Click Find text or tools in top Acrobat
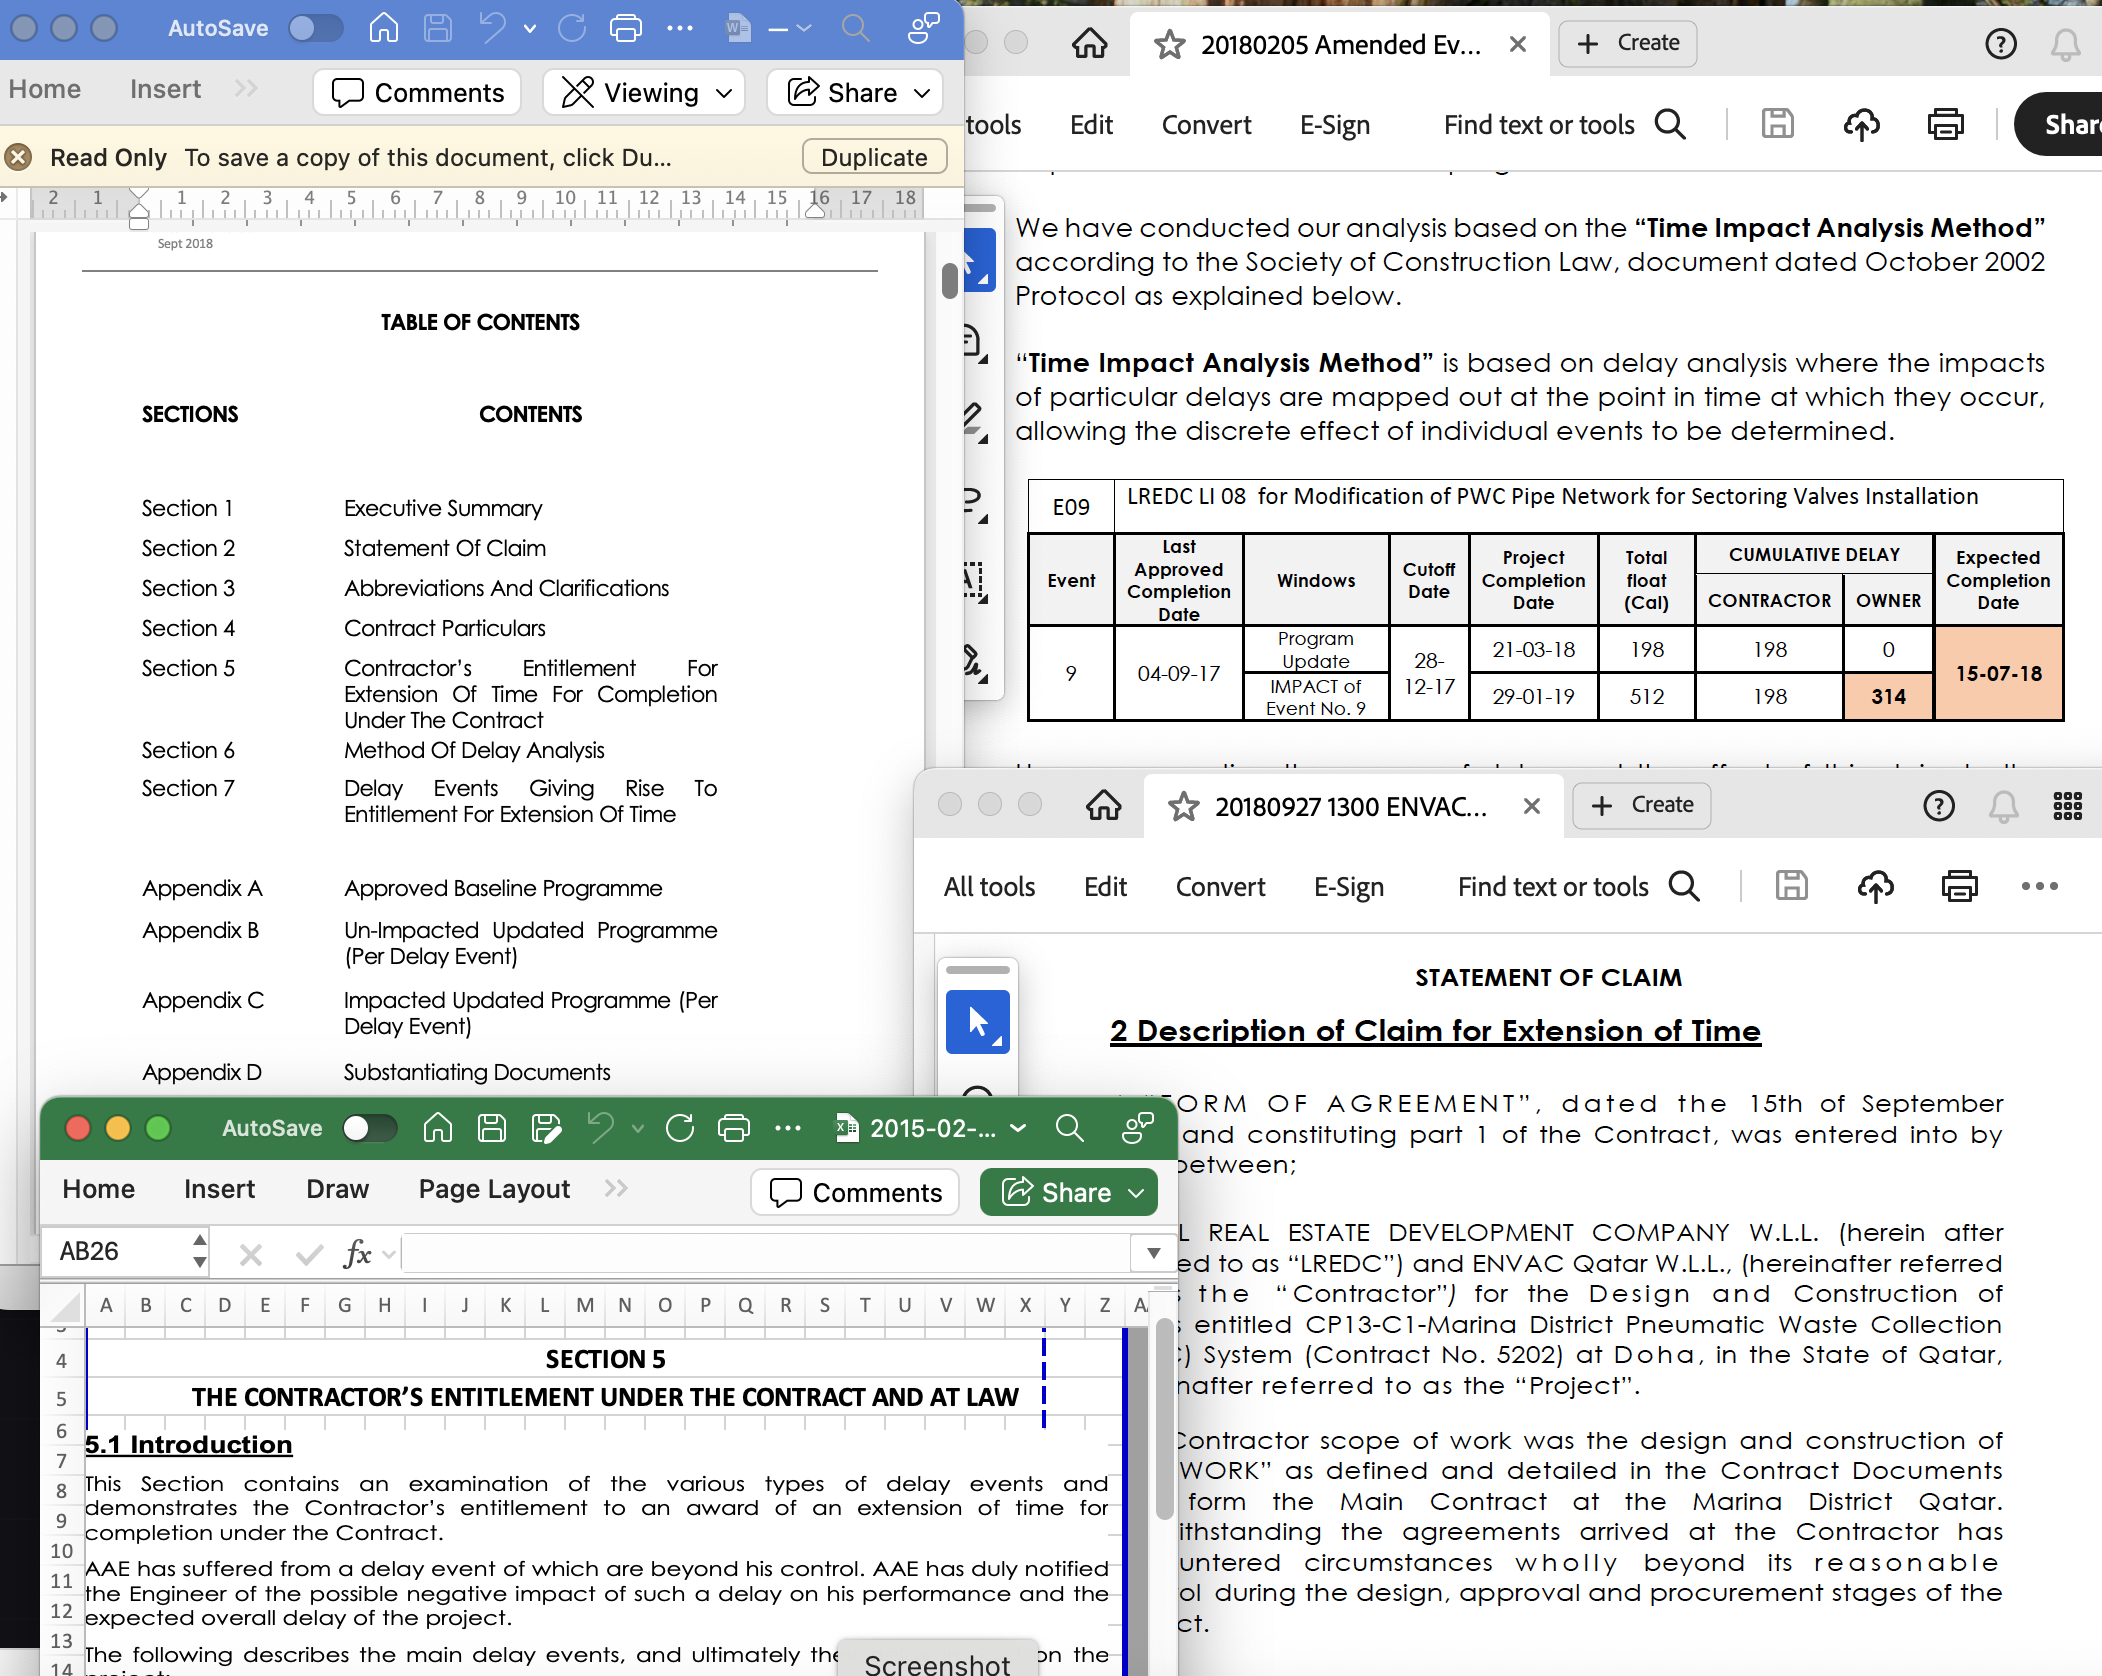This screenshot has height=1676, width=2102. [x=1565, y=125]
